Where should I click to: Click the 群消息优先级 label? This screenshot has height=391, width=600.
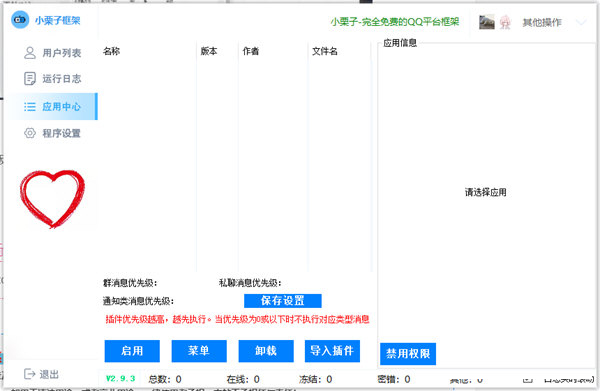tap(130, 283)
